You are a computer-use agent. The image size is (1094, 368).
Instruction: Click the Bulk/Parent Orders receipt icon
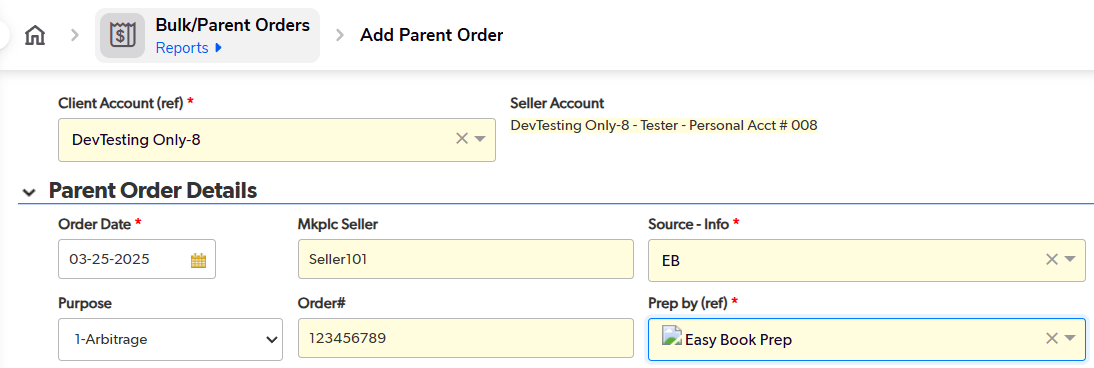tap(122, 36)
